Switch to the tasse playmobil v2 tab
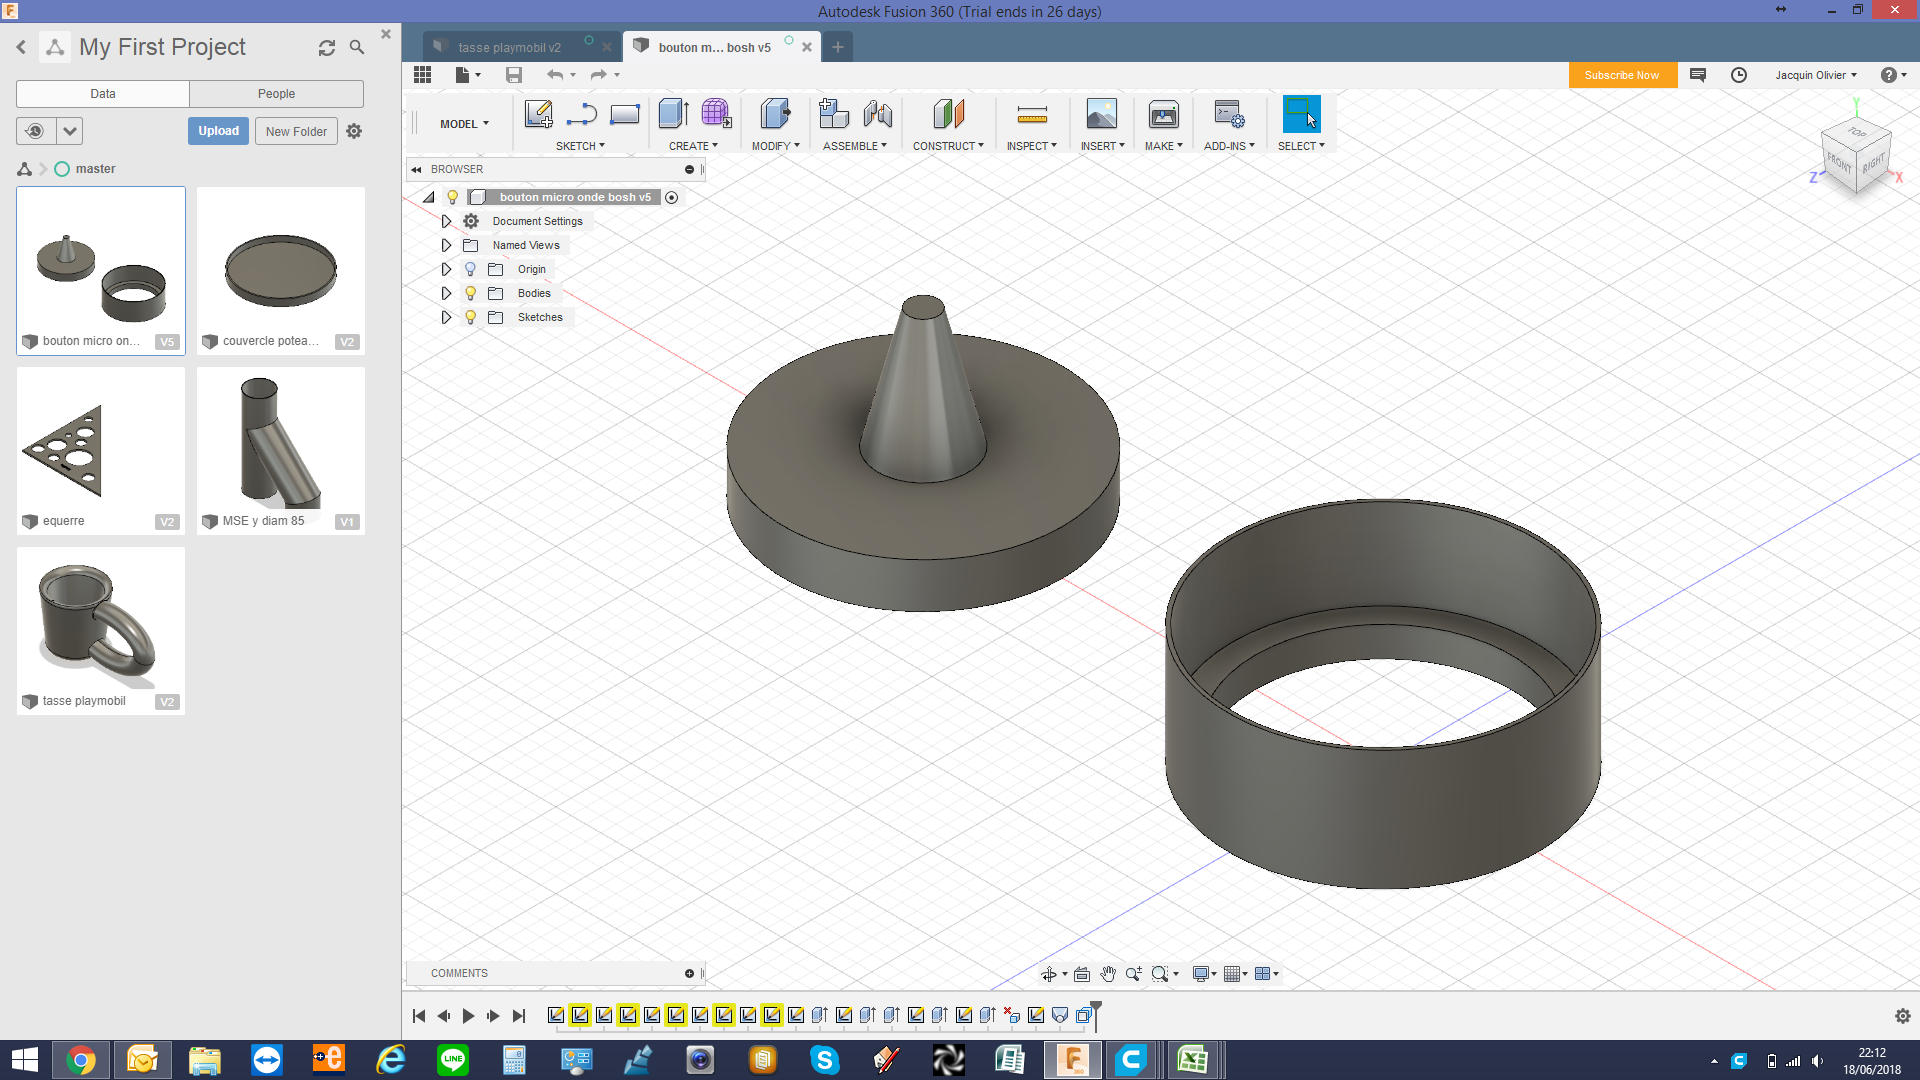 click(x=509, y=47)
